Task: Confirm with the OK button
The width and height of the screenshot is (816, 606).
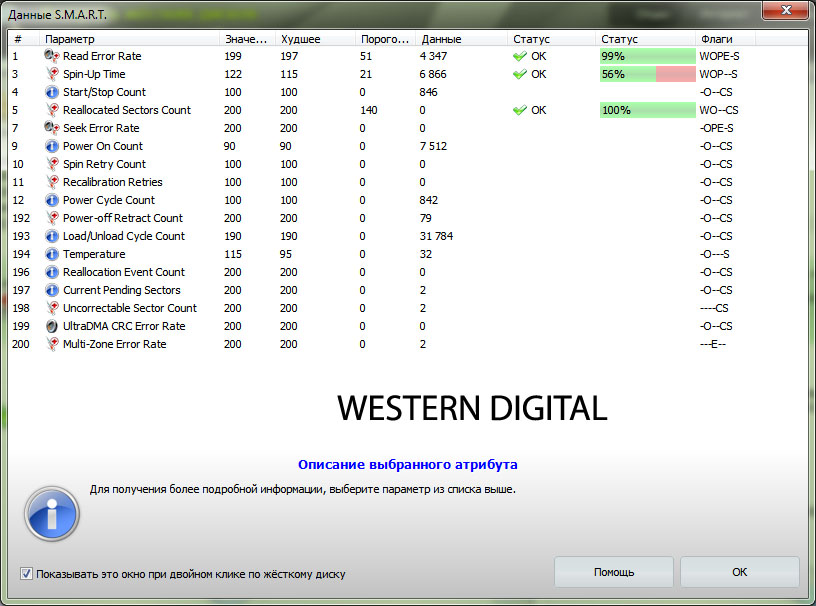Action: tap(740, 572)
